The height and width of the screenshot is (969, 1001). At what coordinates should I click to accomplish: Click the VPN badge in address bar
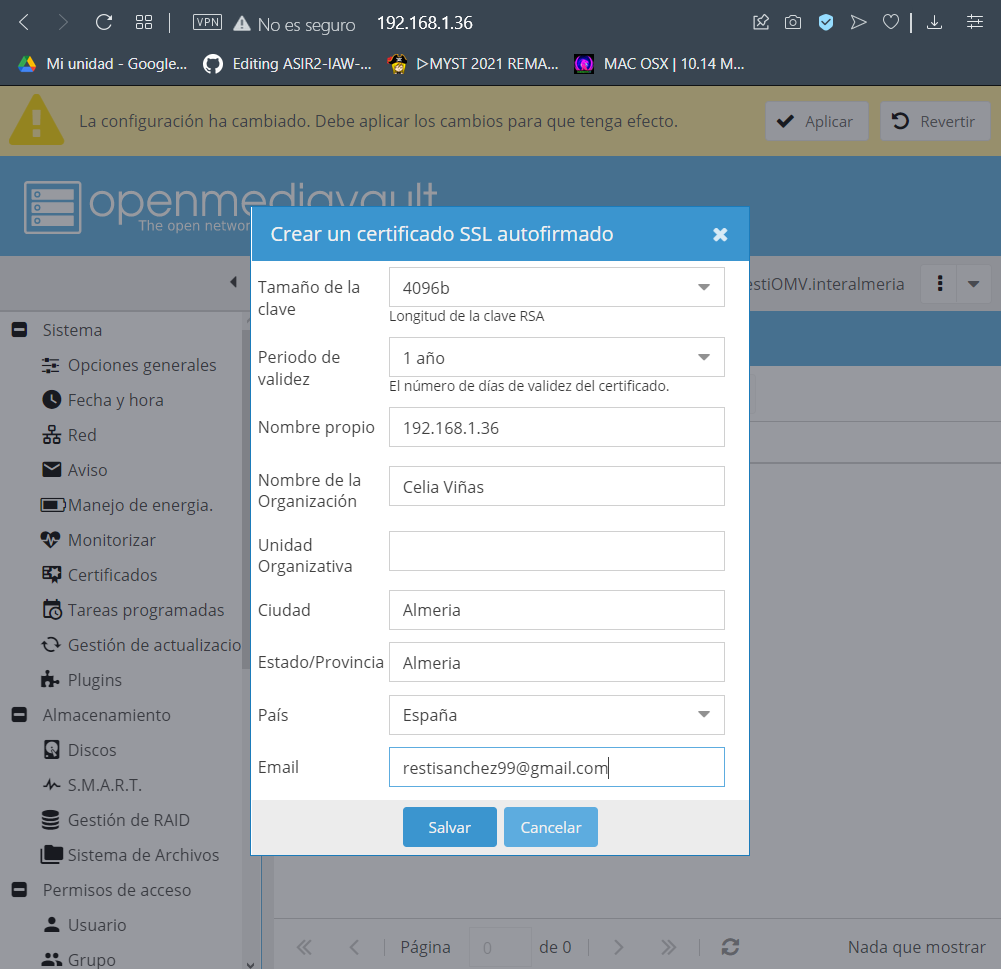[207, 22]
